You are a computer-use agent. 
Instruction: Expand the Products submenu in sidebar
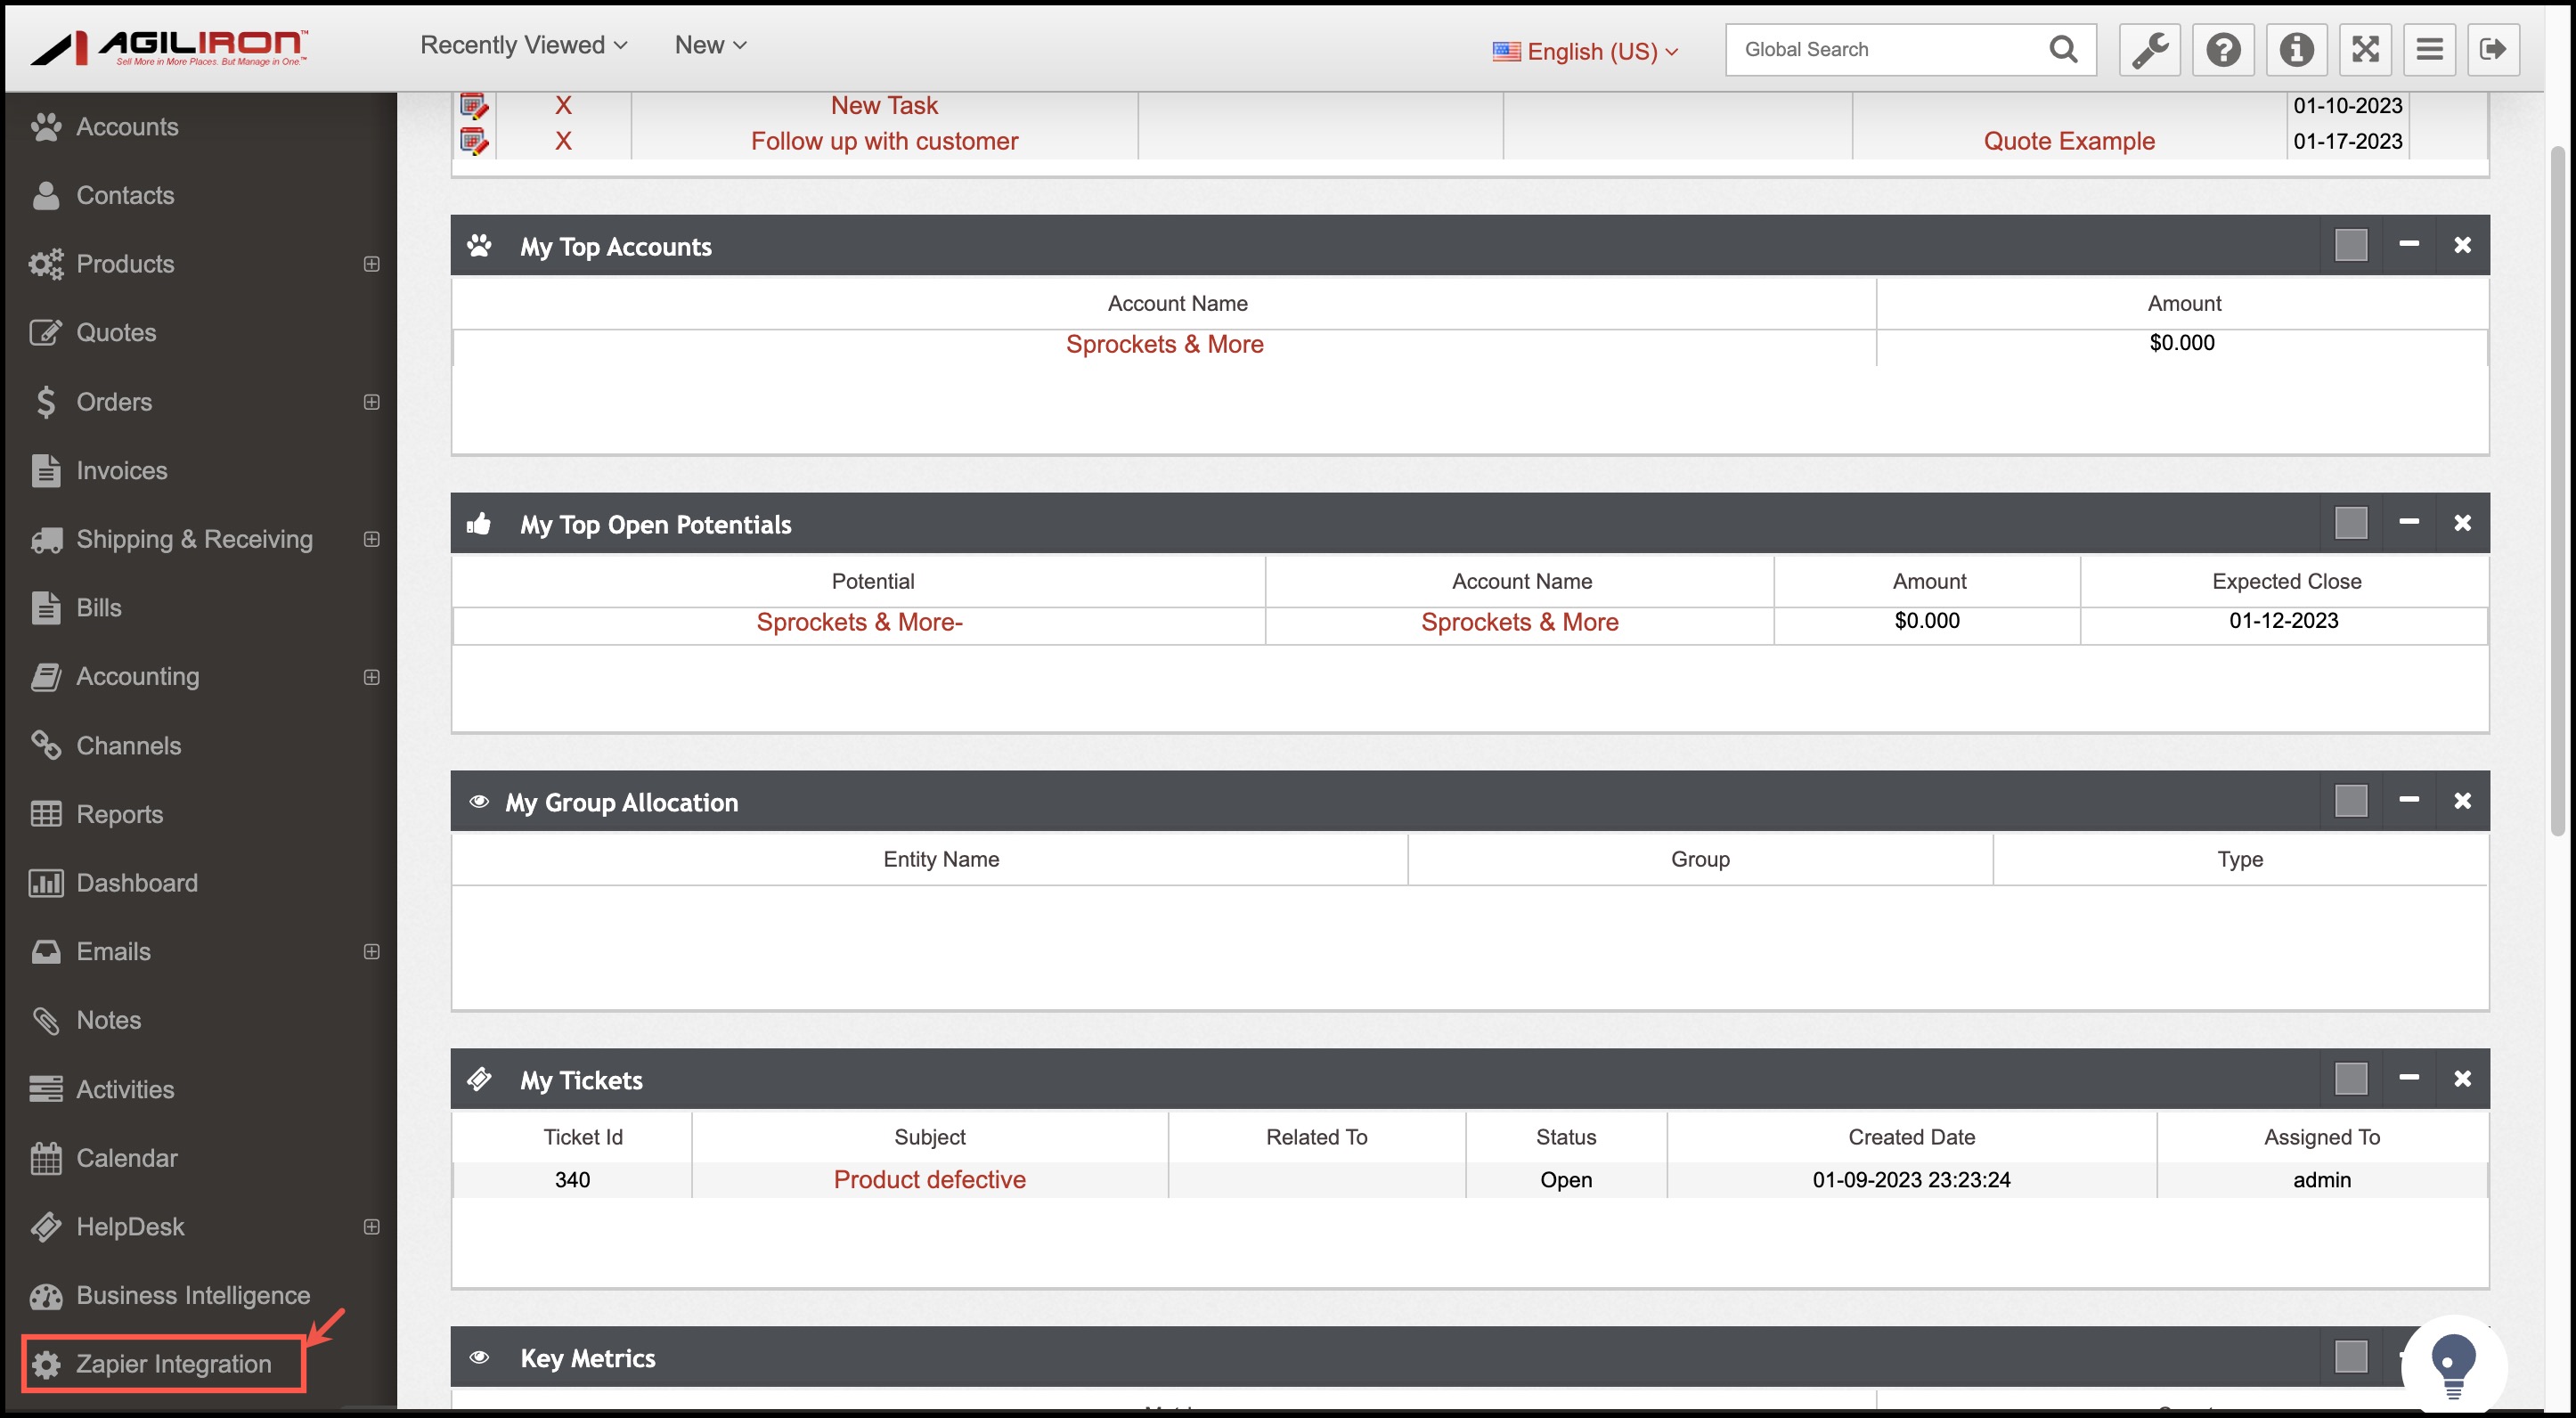(x=371, y=264)
